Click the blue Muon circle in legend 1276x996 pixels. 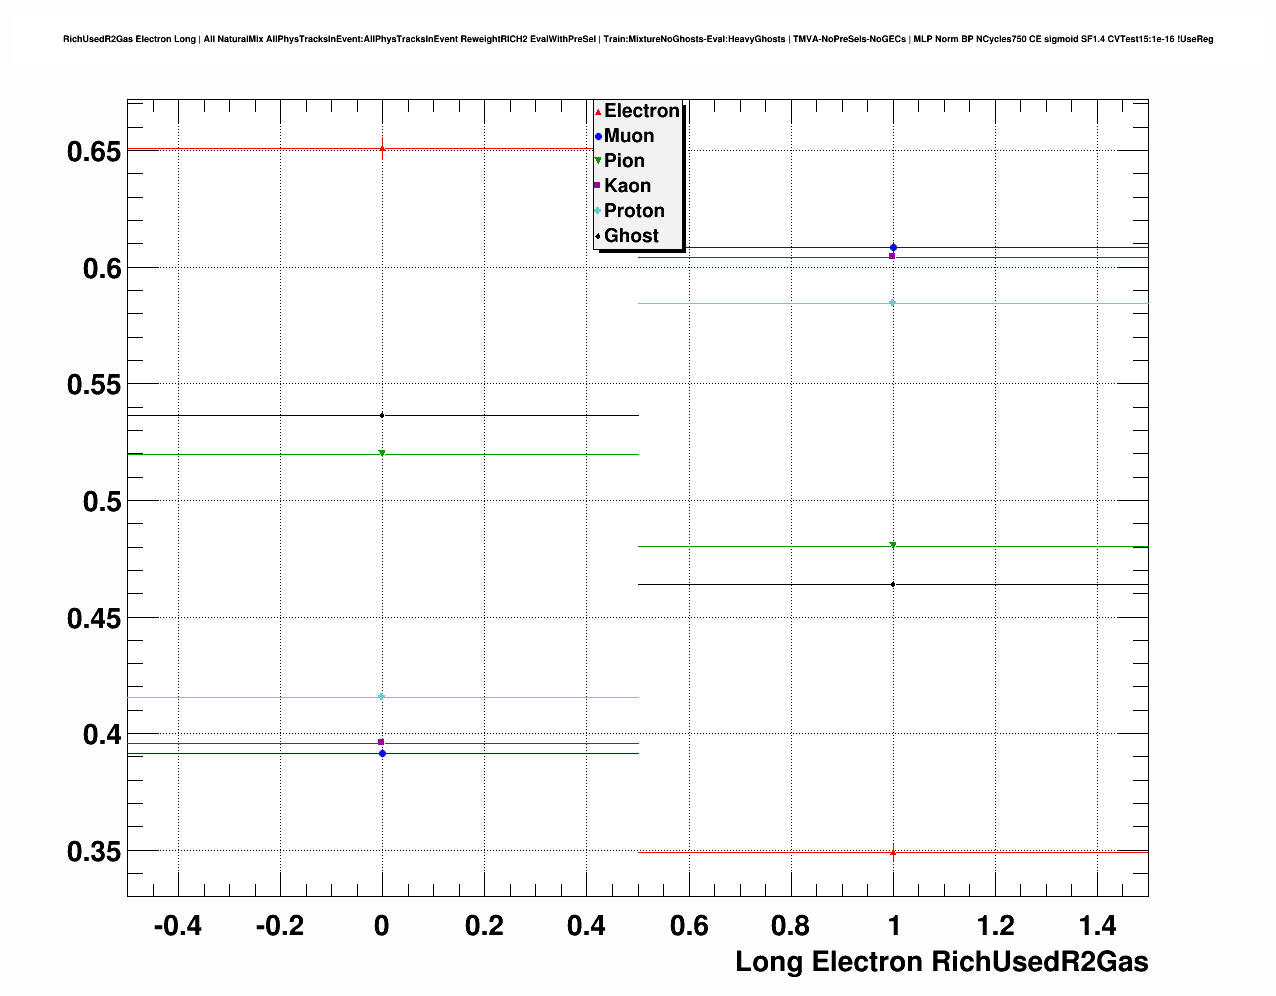coord(598,136)
